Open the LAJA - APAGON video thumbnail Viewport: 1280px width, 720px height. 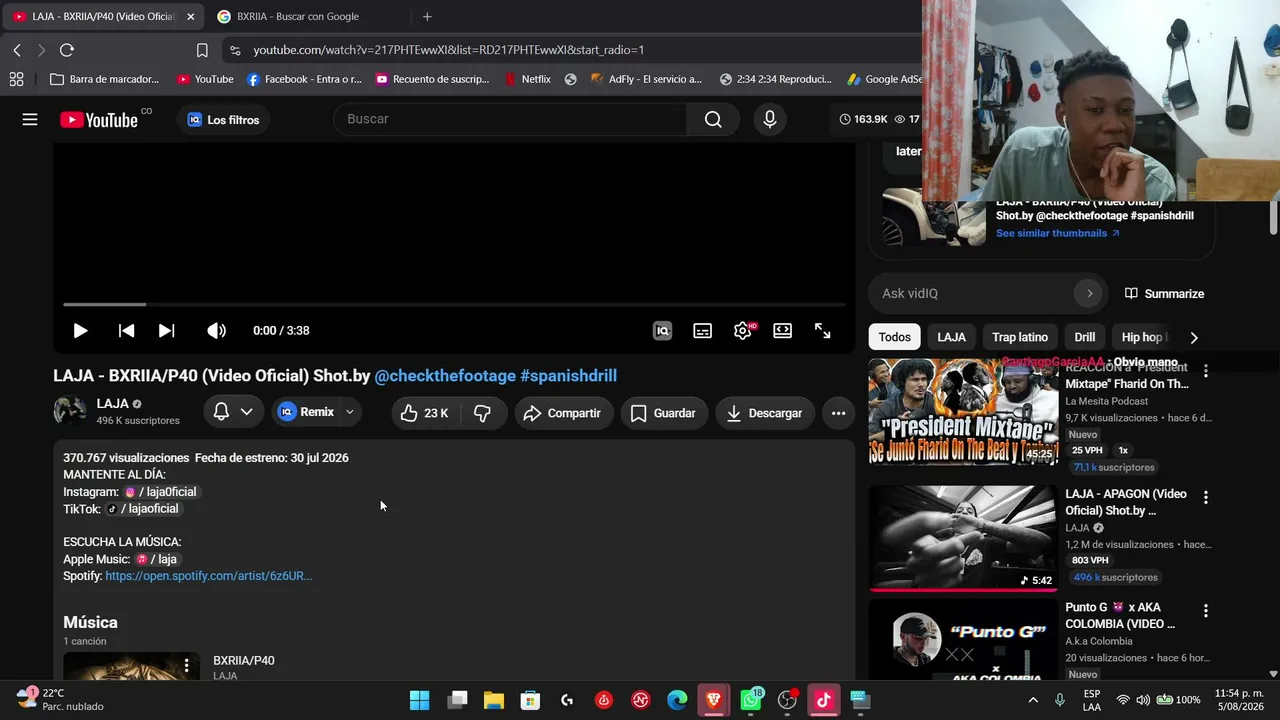click(x=962, y=539)
